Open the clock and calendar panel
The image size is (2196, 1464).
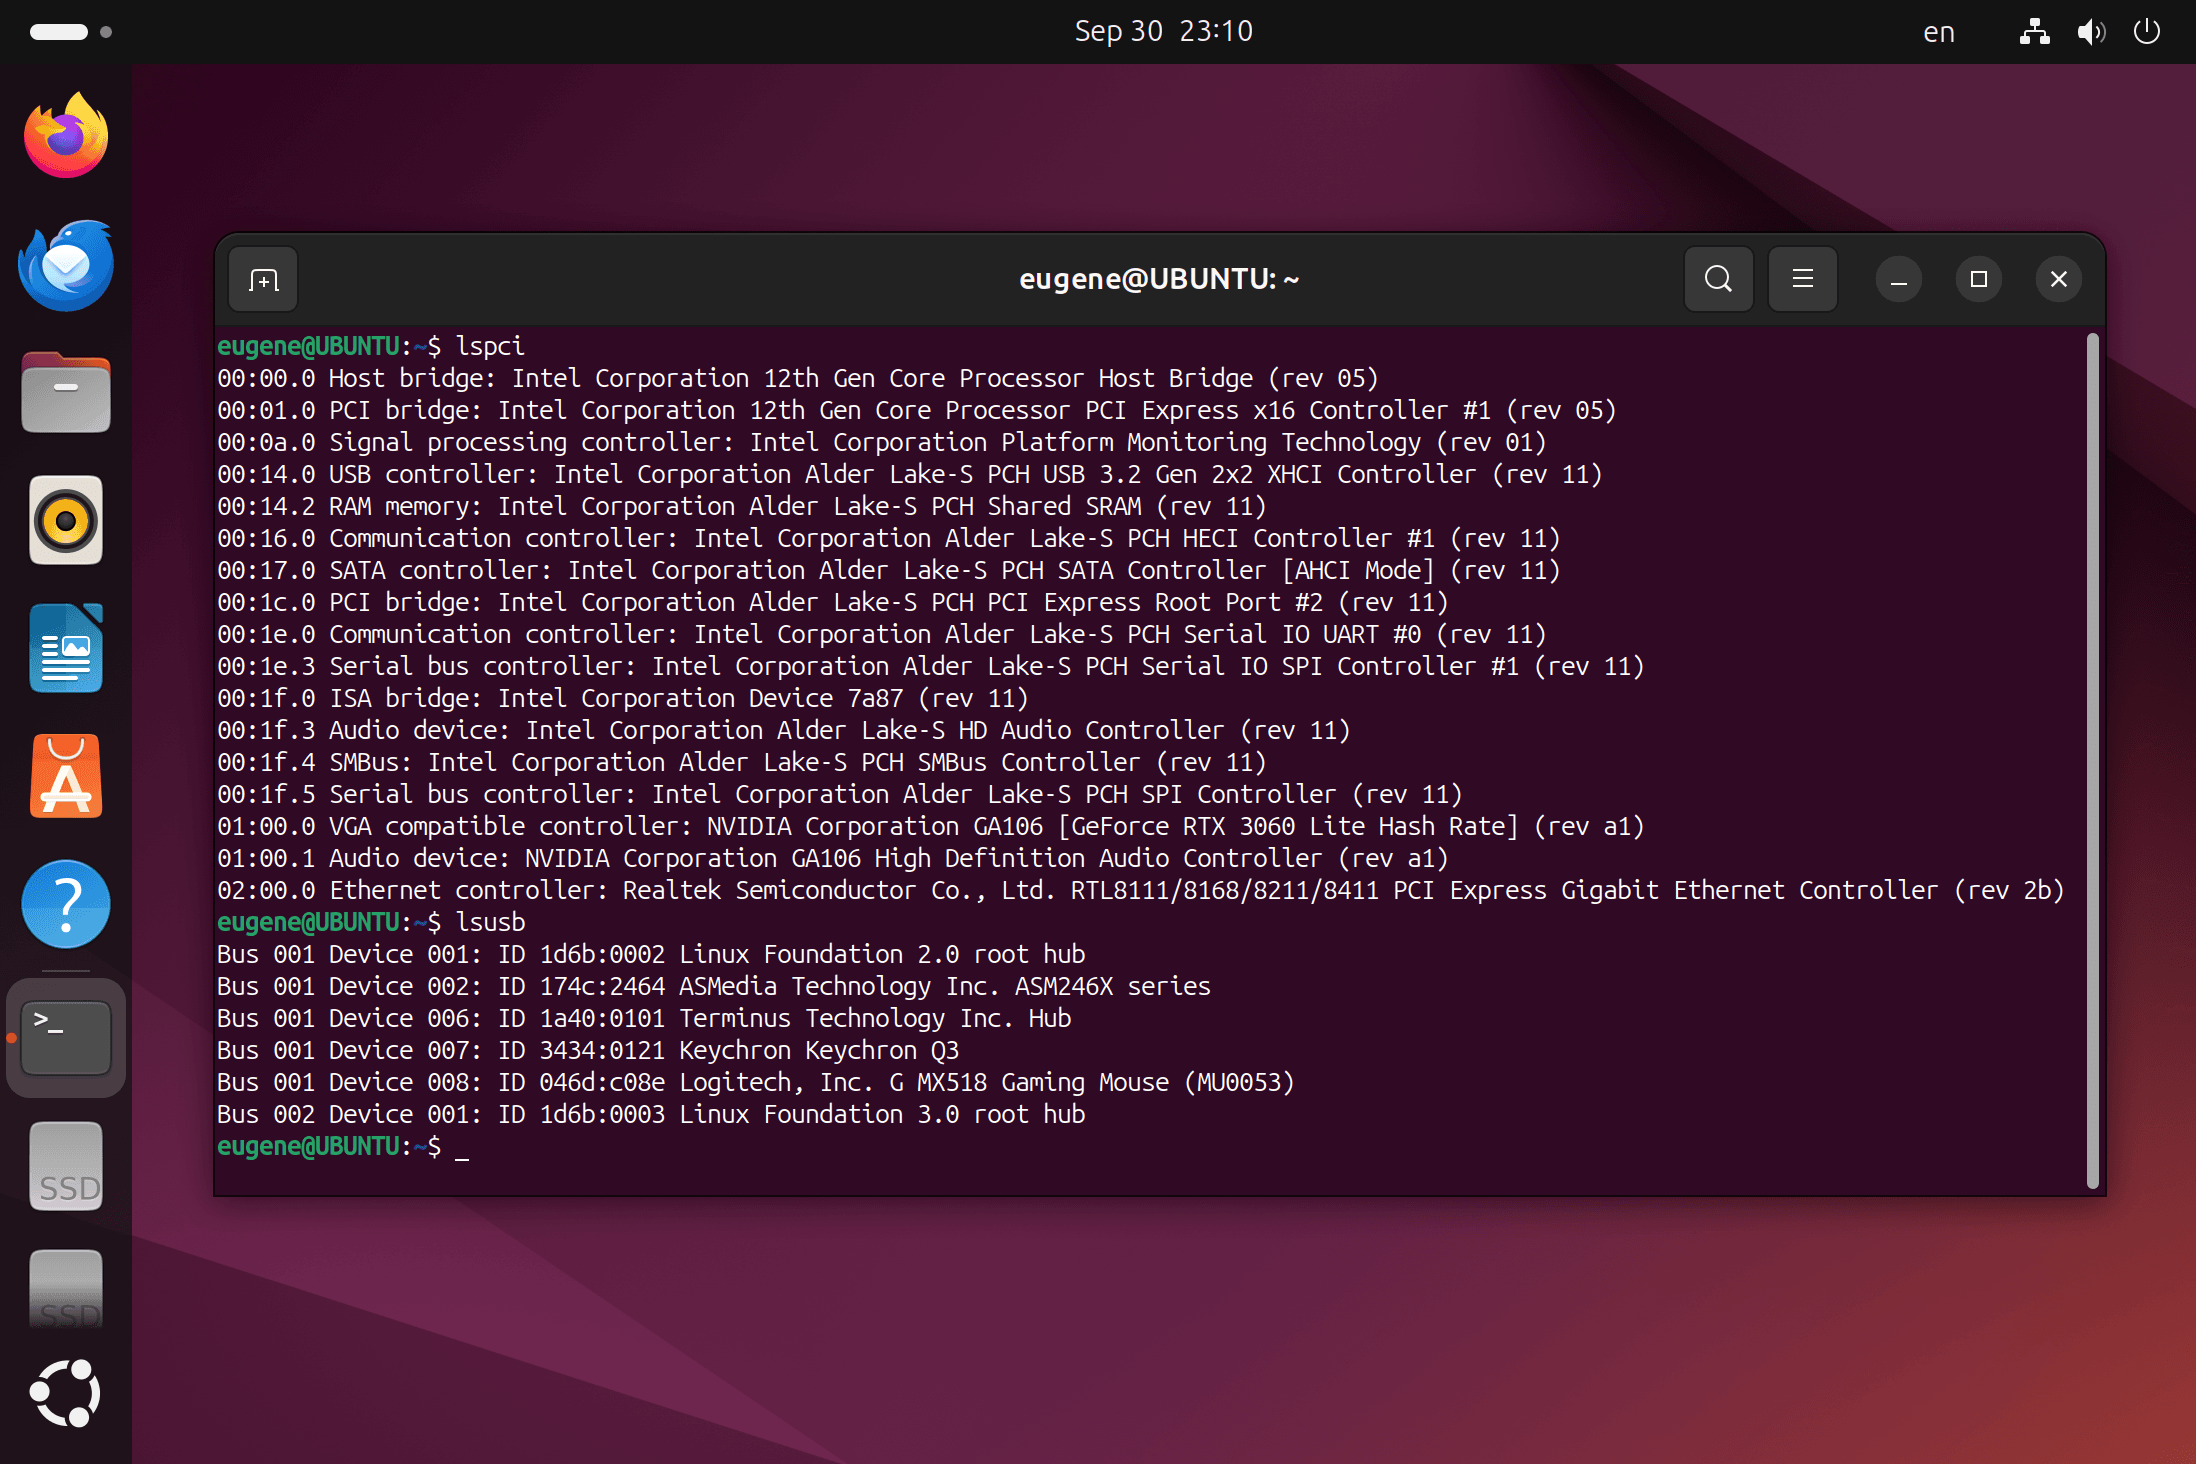pos(1163,31)
